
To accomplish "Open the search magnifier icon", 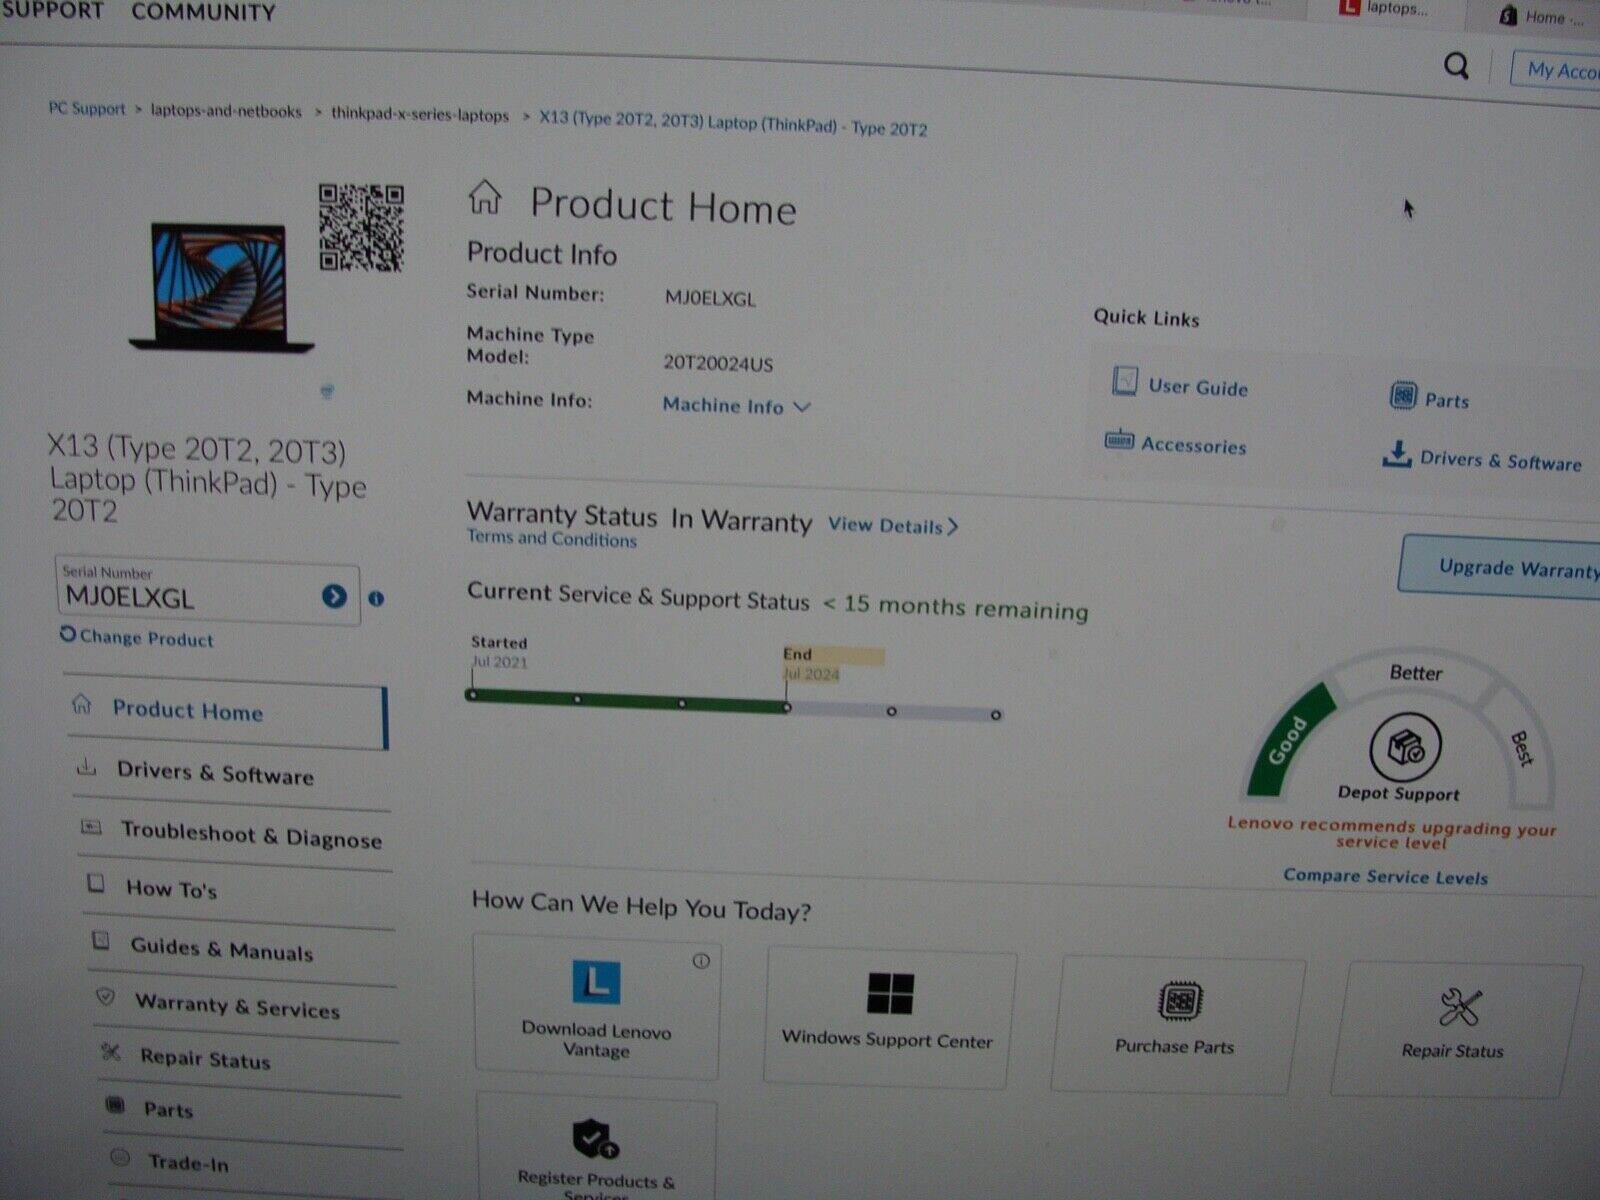I will point(1455,66).
